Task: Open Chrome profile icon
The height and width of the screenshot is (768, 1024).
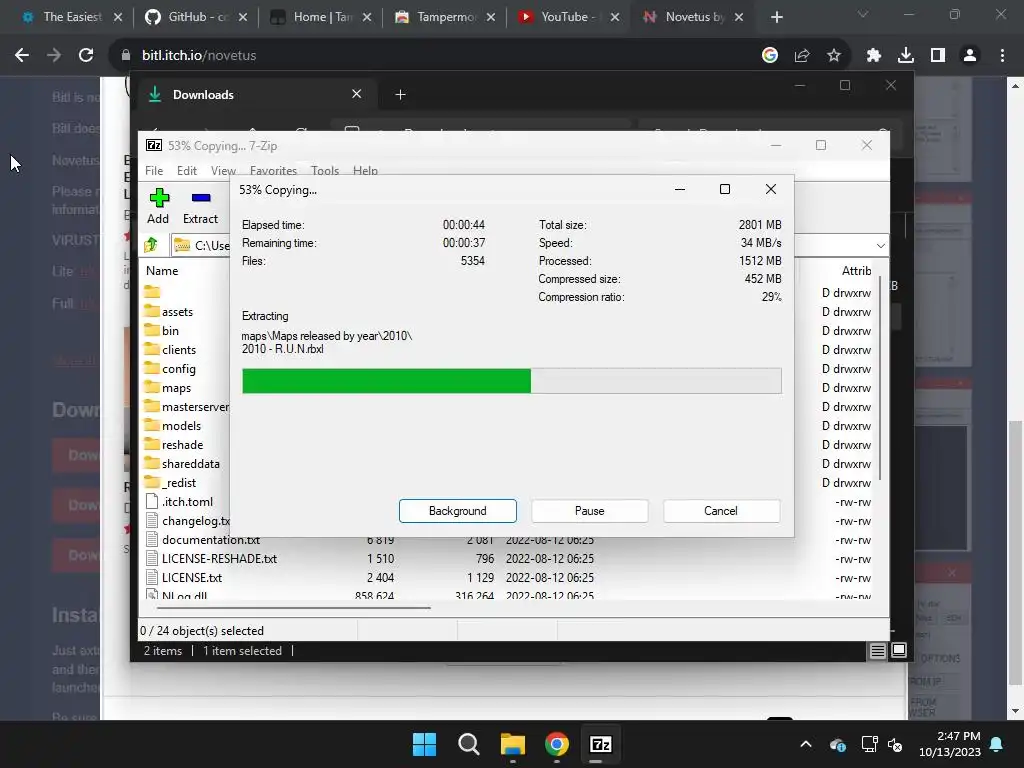Action: click(x=970, y=56)
